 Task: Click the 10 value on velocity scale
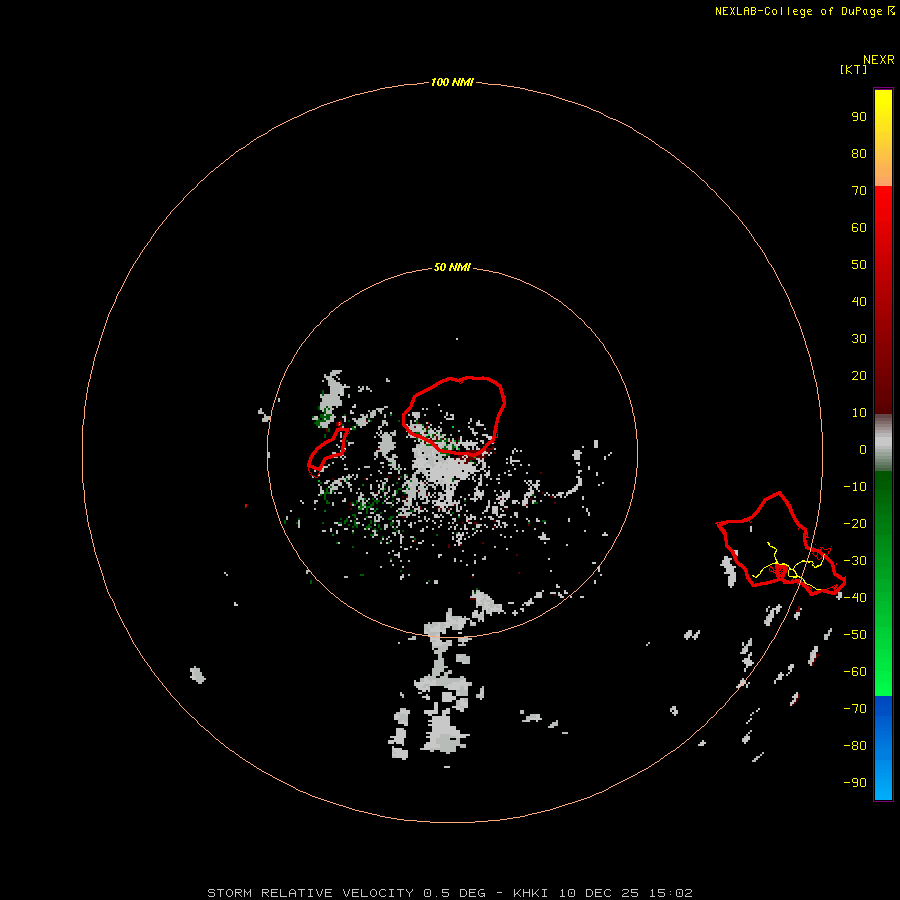coord(859,413)
